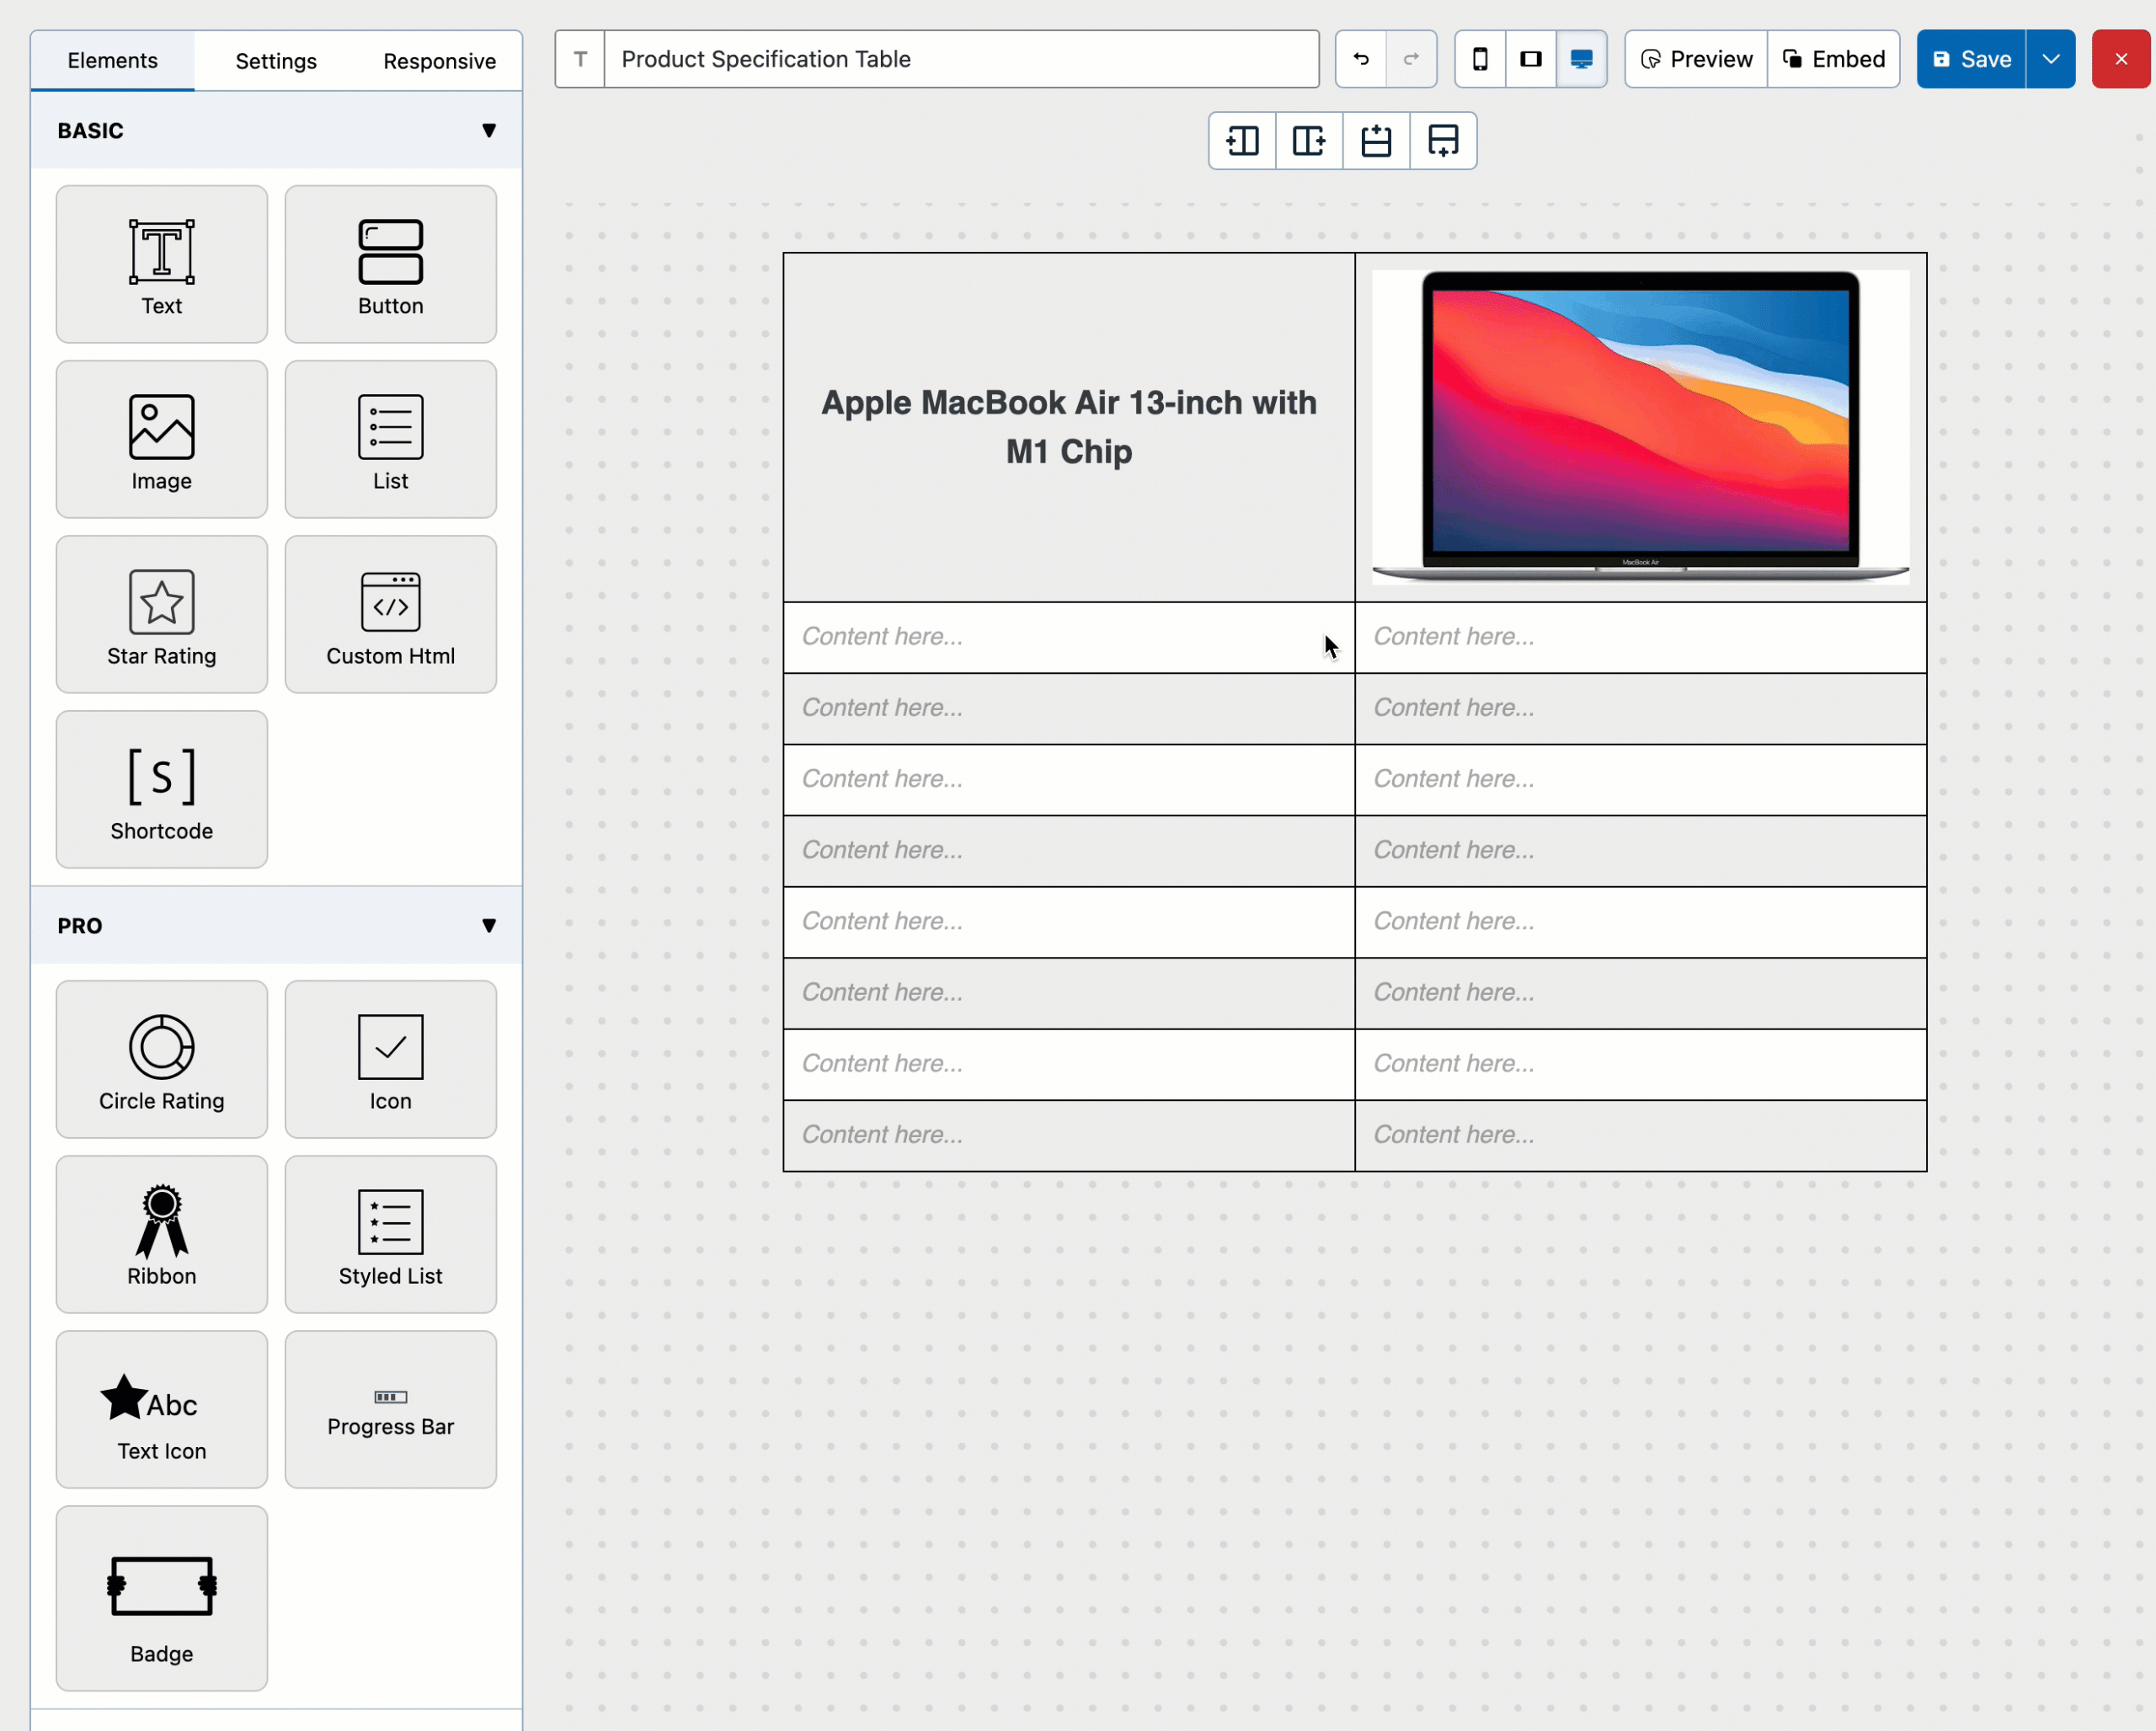Add a row above using the toolbar icon

[x=1376, y=141]
